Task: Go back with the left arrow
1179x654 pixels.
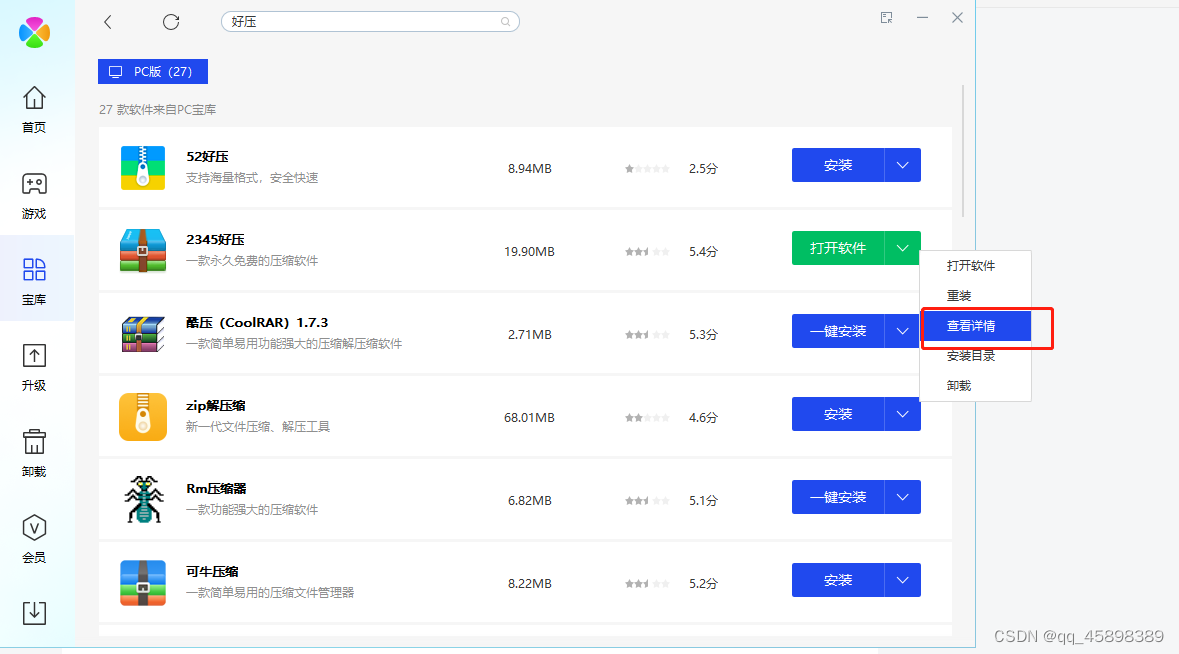Action: 108,22
